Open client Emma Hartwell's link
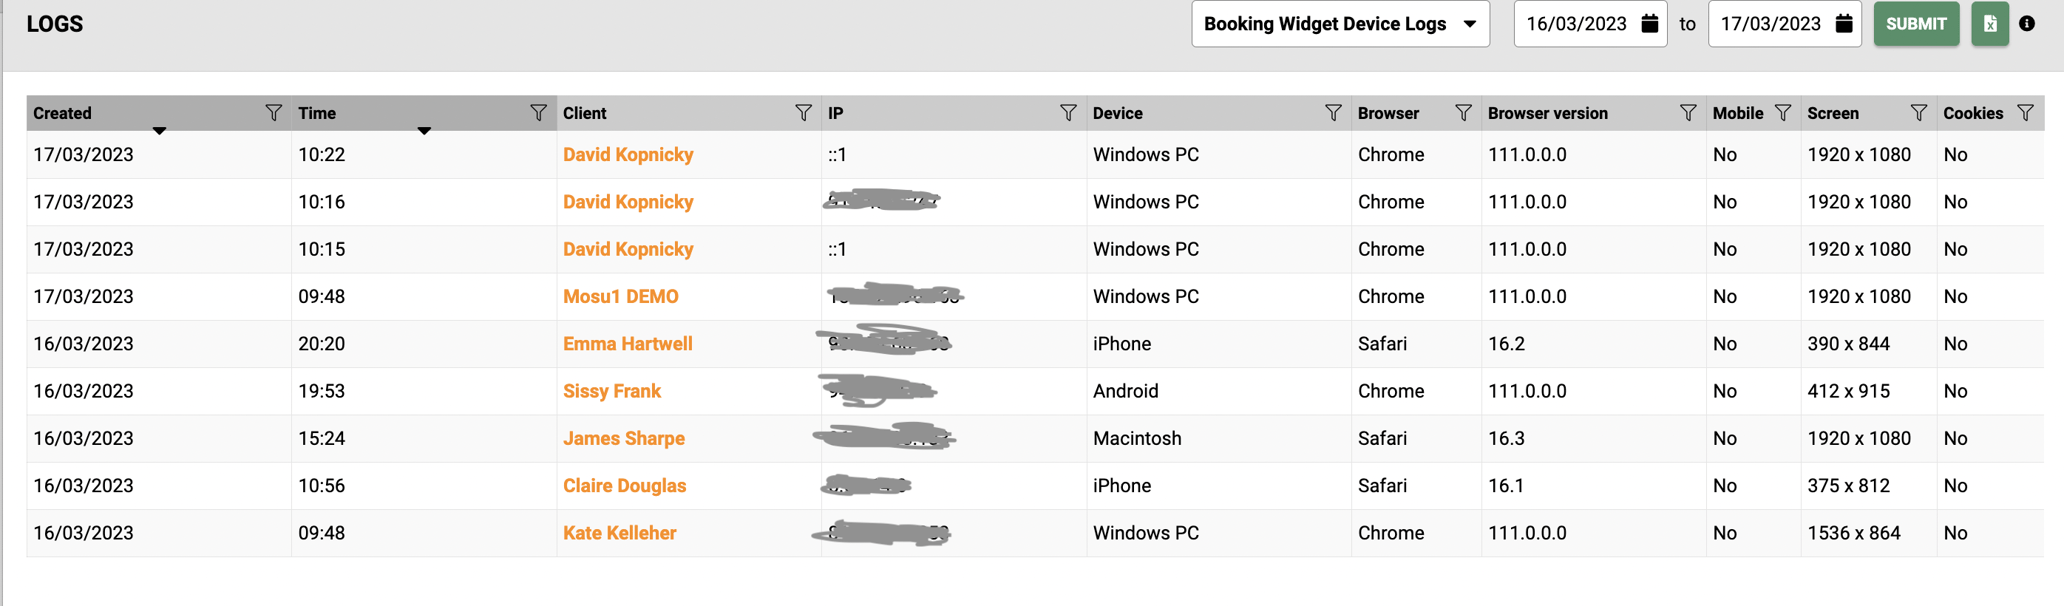Viewport: 2064px width, 606px height. (627, 344)
